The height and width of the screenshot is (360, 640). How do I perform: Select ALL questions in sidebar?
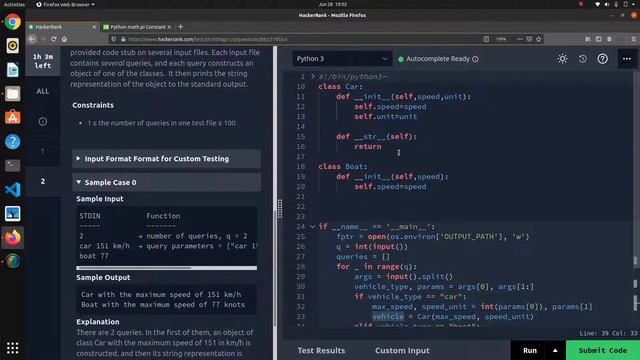(x=42, y=91)
